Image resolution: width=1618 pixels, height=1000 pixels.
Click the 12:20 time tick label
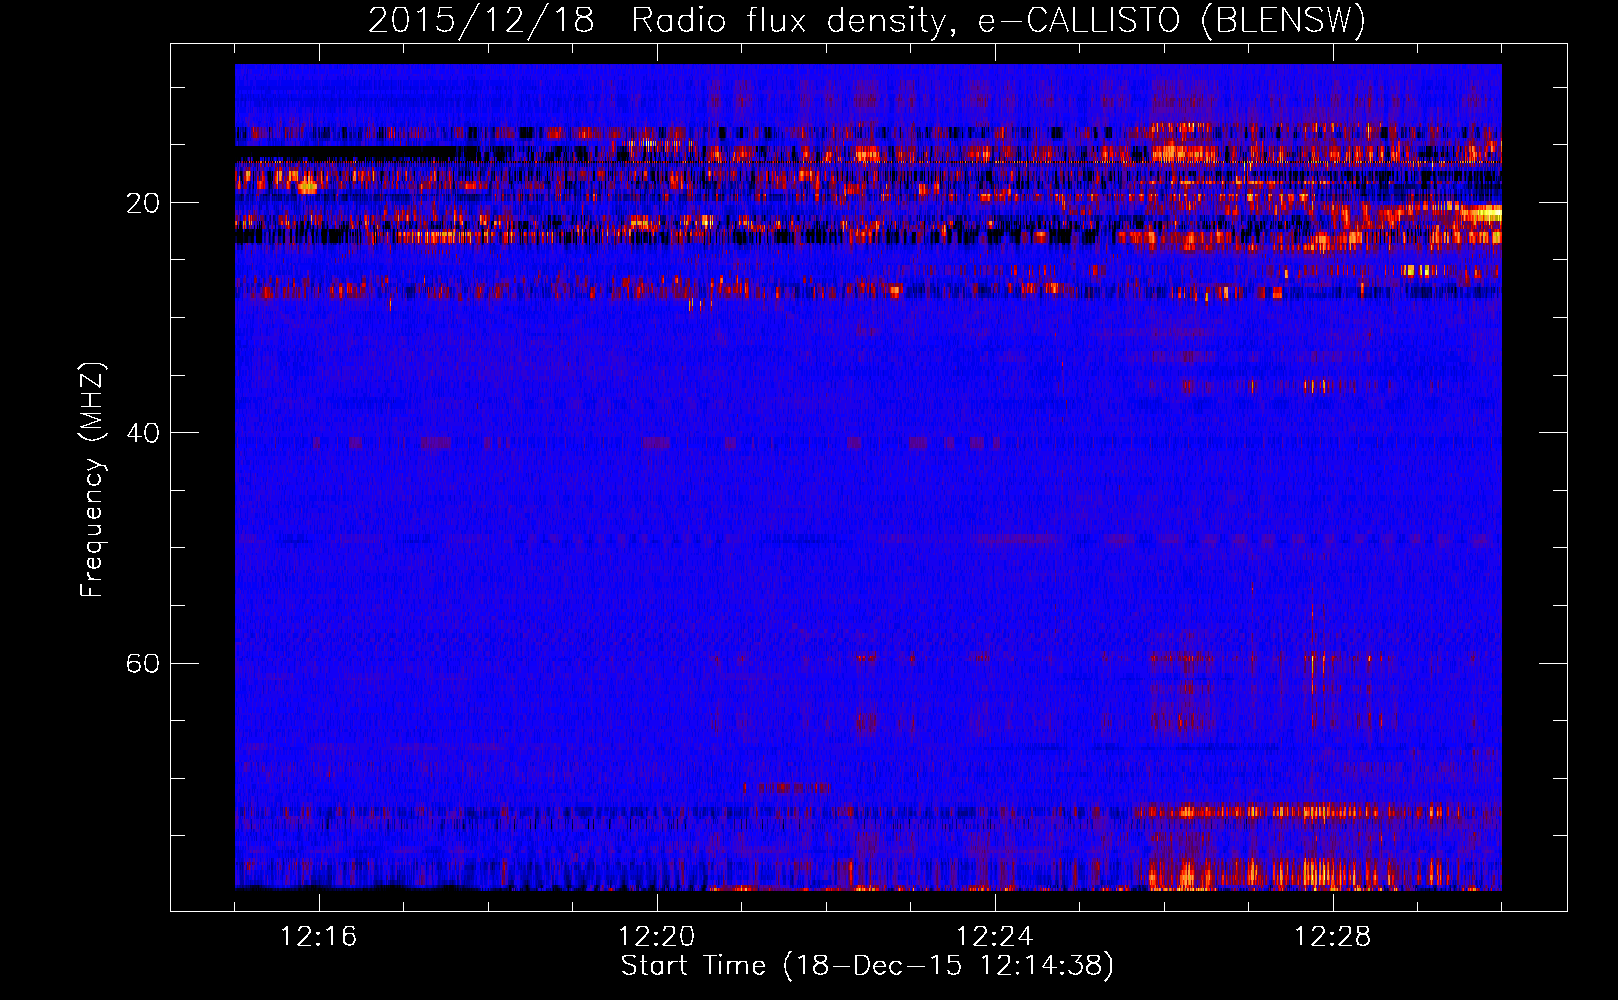coord(657,937)
